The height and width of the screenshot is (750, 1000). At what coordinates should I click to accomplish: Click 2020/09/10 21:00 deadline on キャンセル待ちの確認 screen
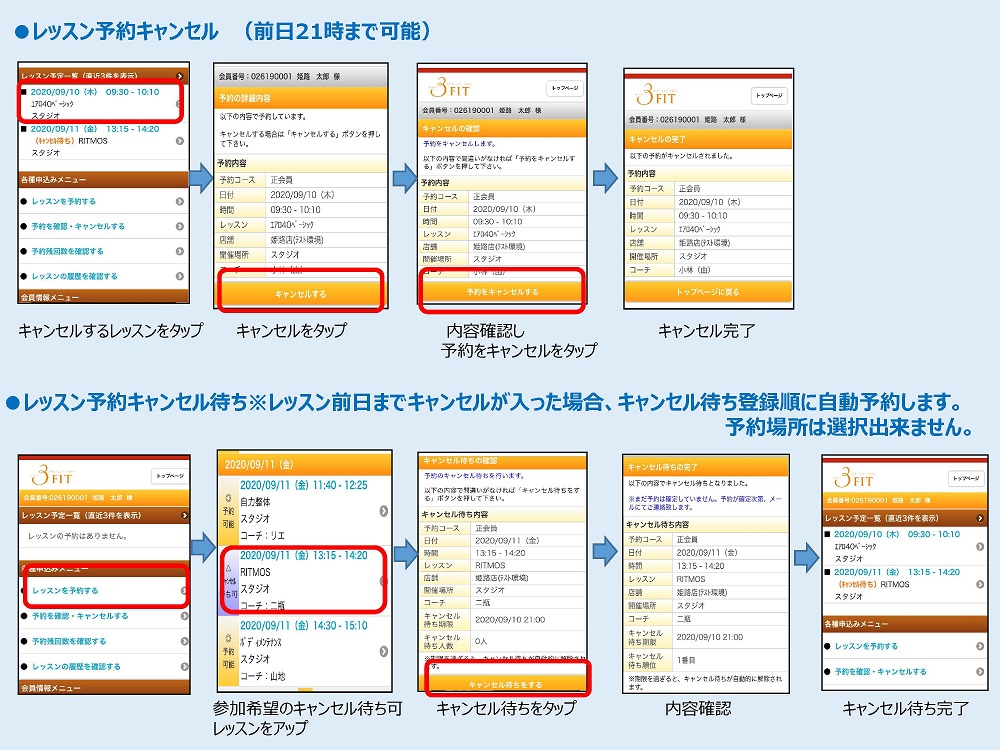[x=510, y=619]
